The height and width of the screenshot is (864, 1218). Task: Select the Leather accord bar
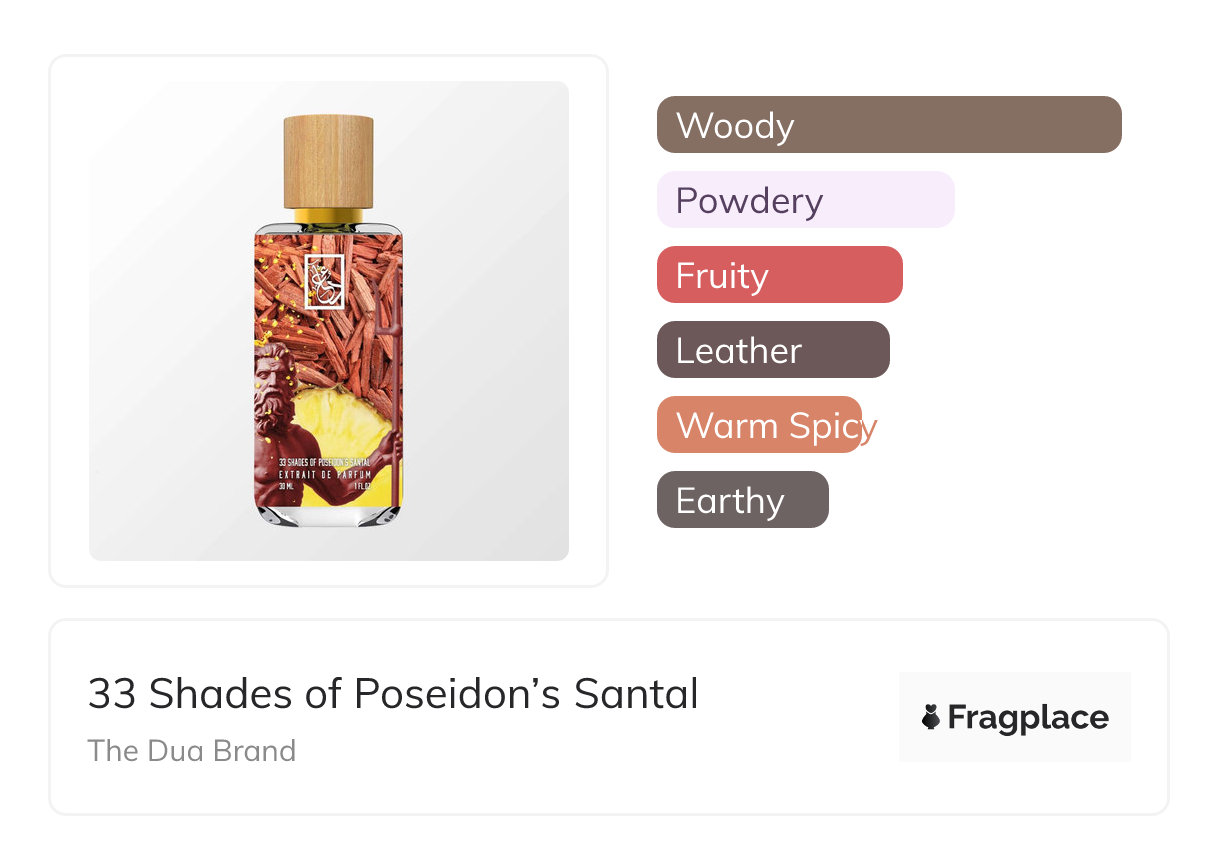pyautogui.click(x=772, y=350)
